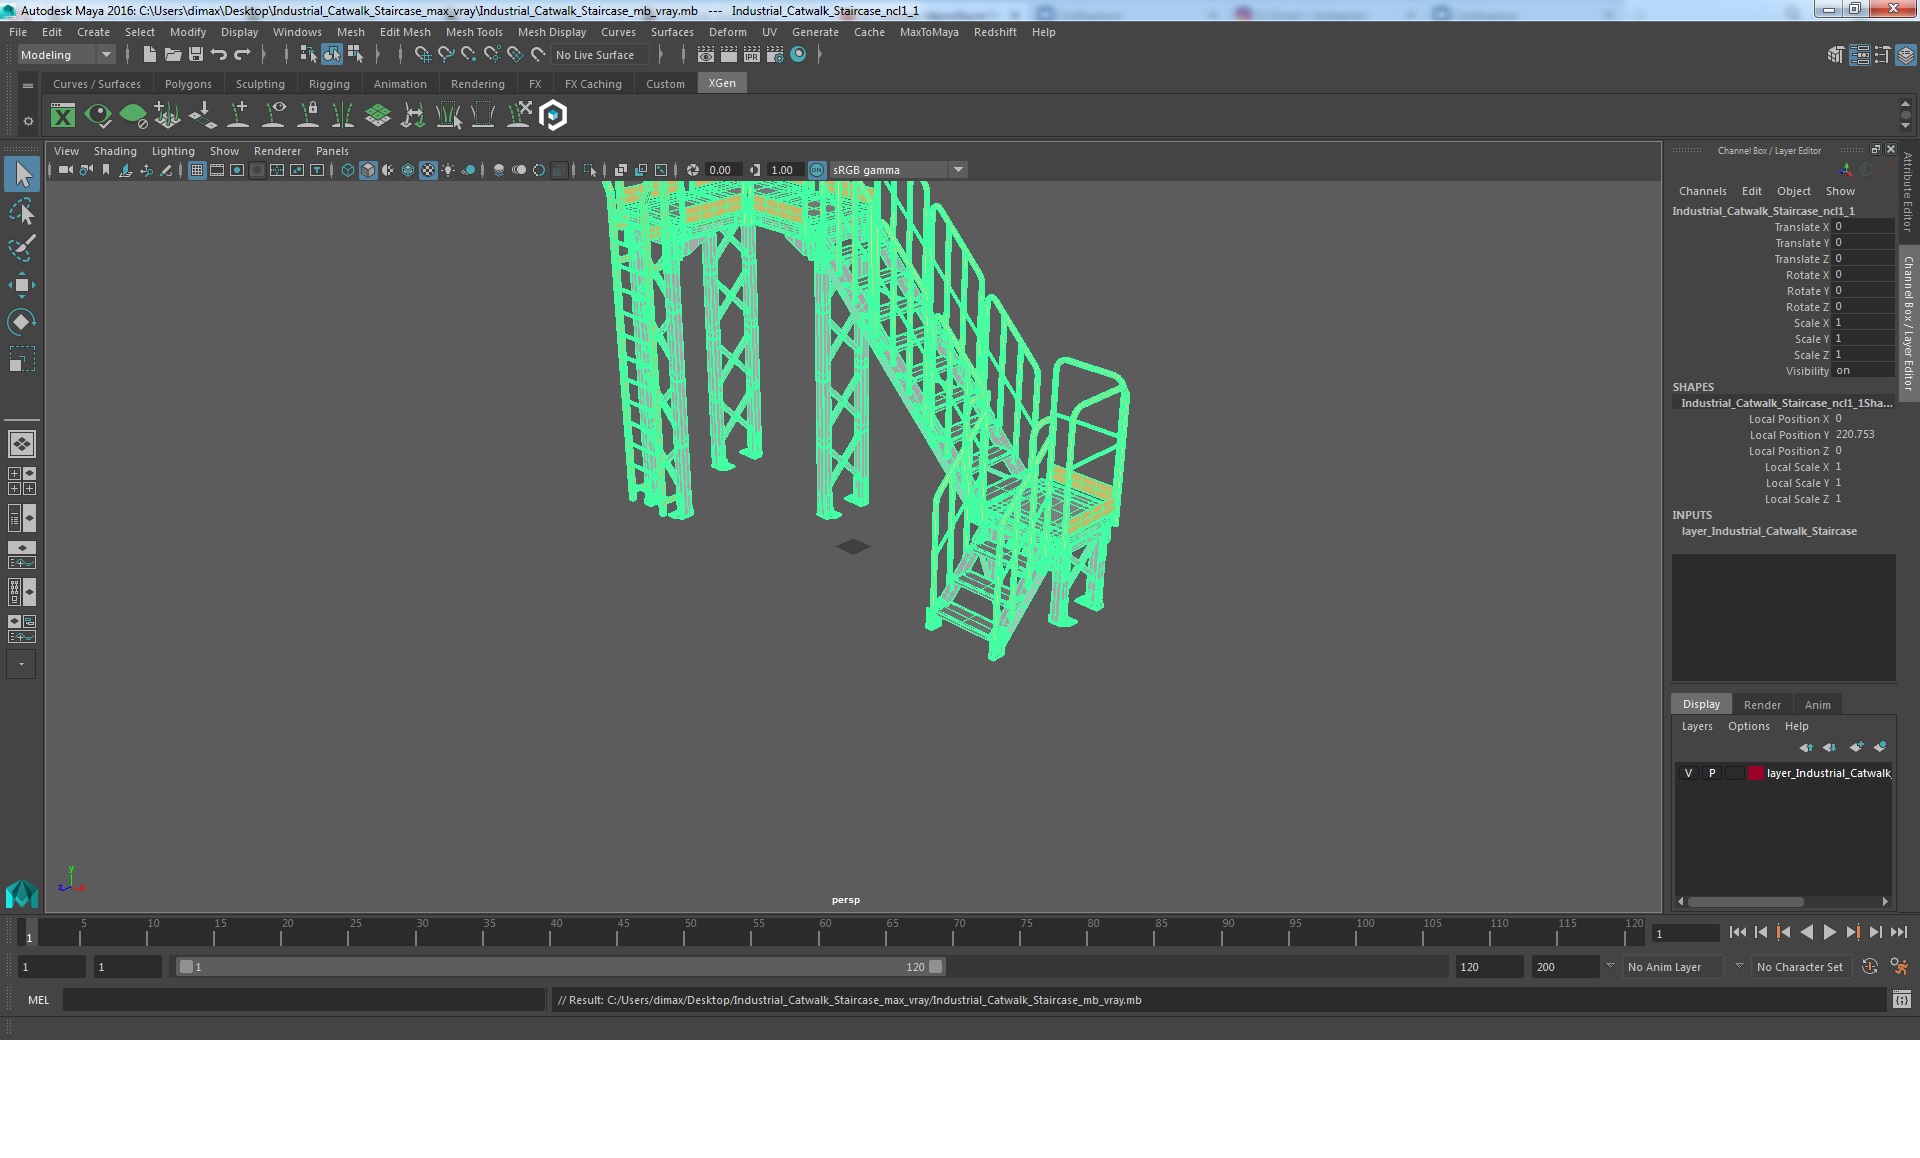The height and width of the screenshot is (1158, 1920).
Task: Open the Channels menu in Channel Box
Action: pos(1702,191)
